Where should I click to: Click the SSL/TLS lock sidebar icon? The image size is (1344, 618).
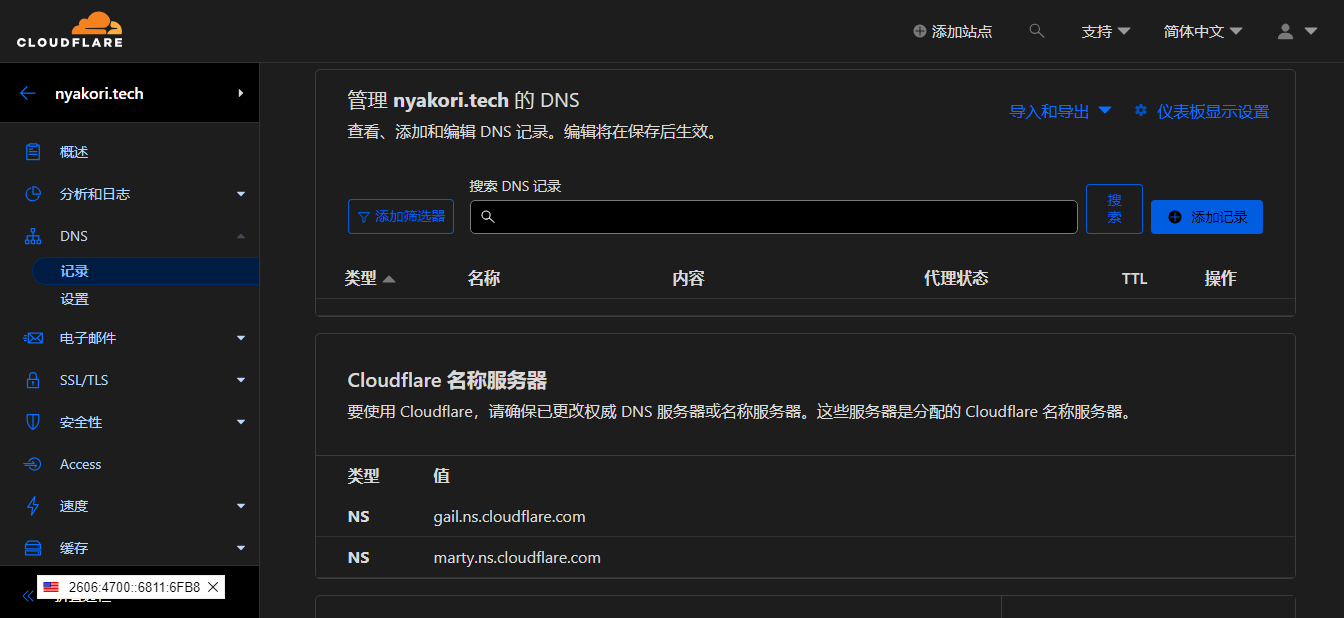(x=33, y=380)
